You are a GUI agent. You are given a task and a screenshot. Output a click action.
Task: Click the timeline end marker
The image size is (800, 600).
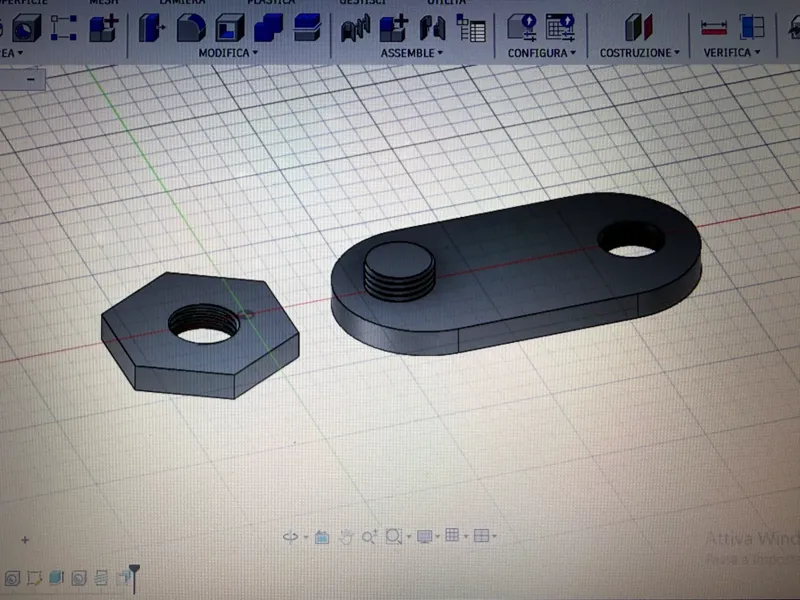[x=134, y=578]
